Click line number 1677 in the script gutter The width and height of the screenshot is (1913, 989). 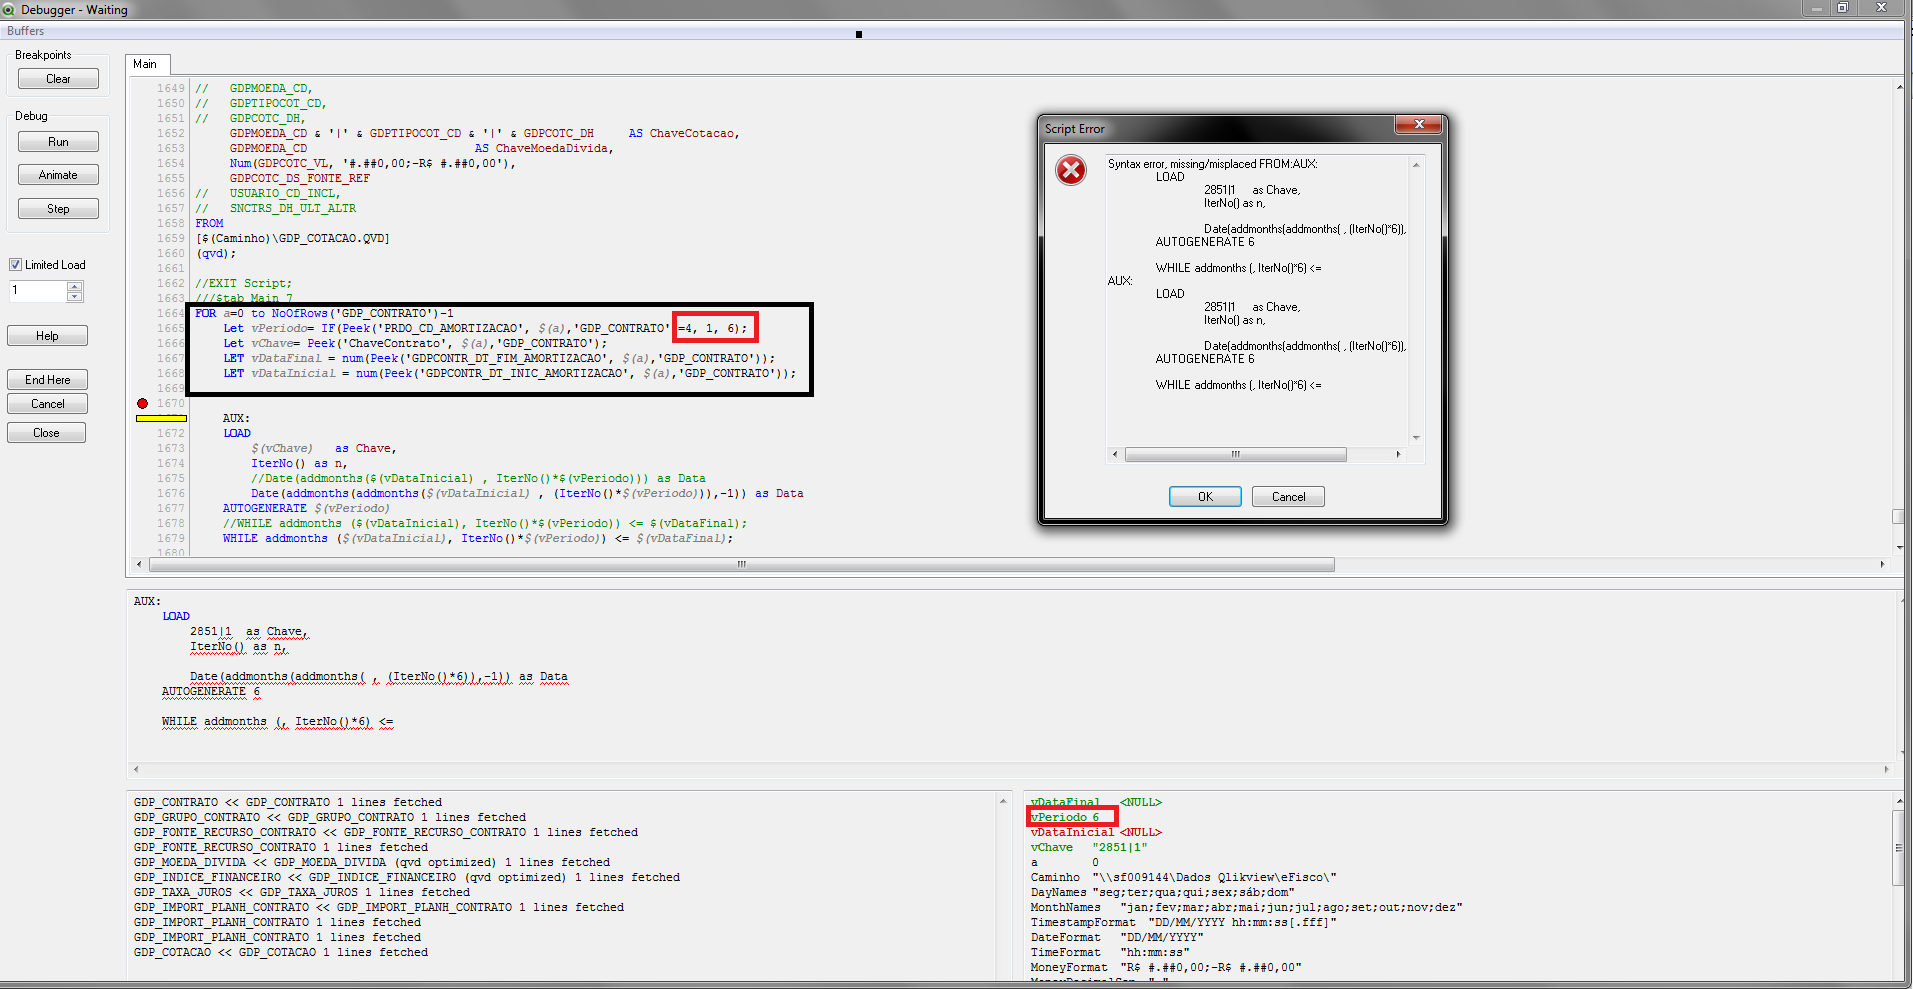pyautogui.click(x=171, y=508)
